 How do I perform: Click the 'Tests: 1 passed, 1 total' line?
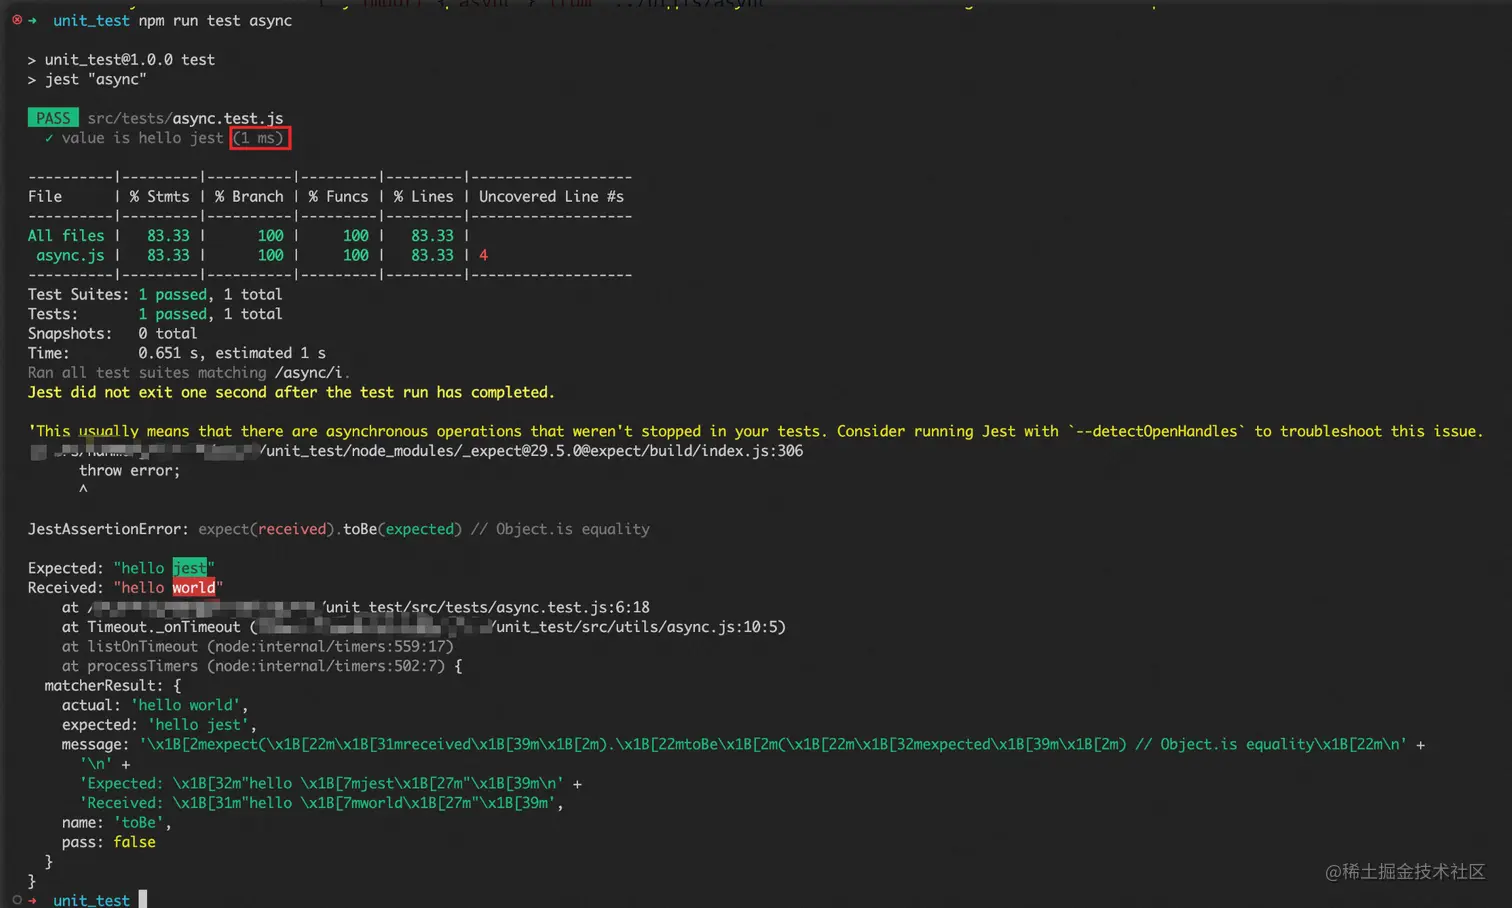click(155, 314)
